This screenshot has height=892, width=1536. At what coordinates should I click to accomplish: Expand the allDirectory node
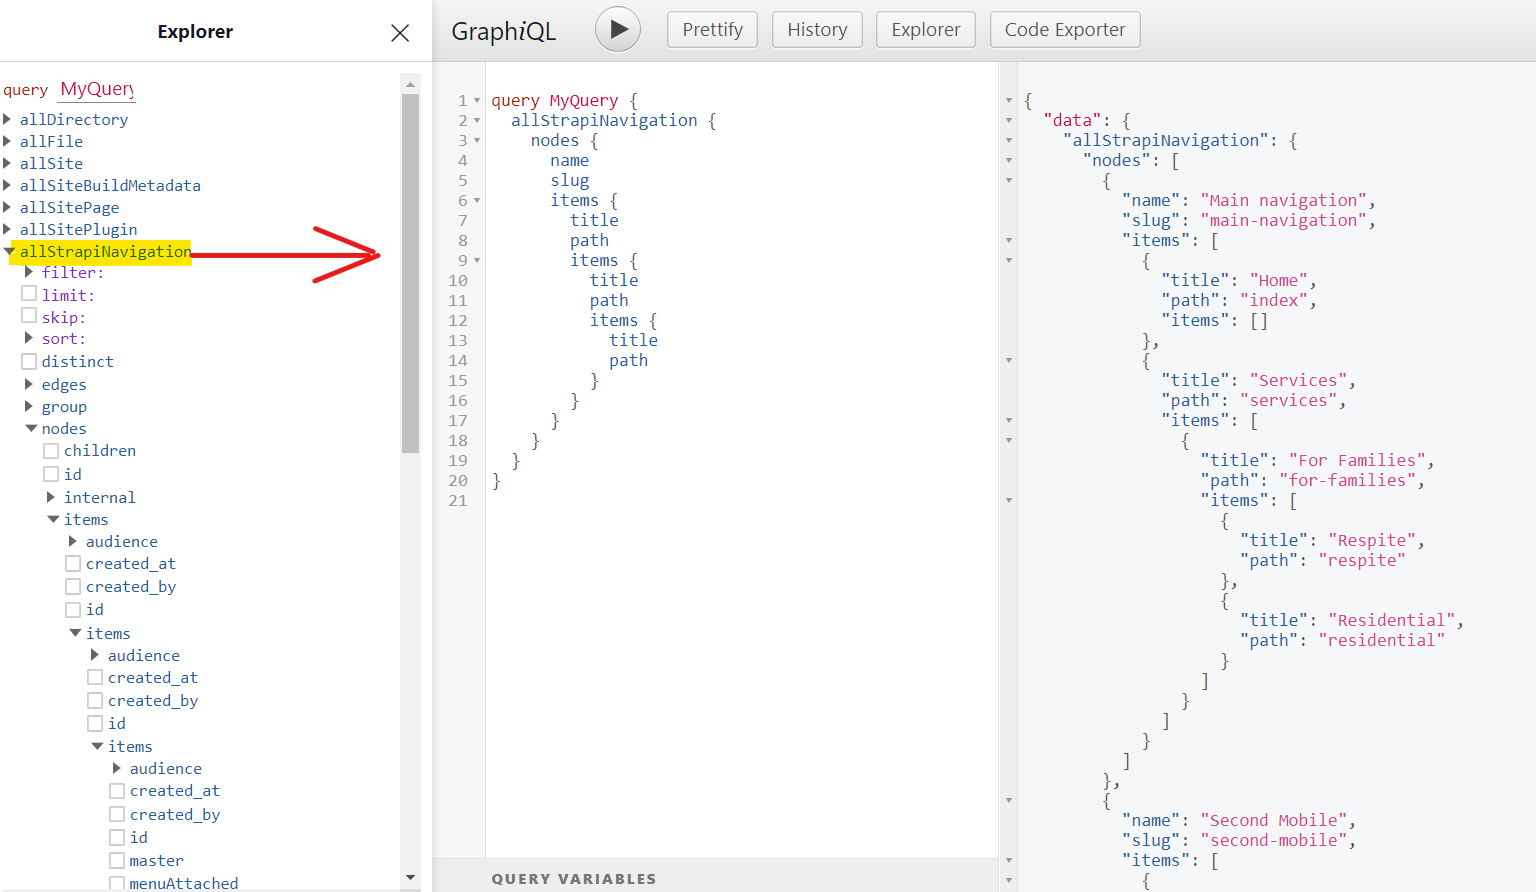pyautogui.click(x=8, y=119)
